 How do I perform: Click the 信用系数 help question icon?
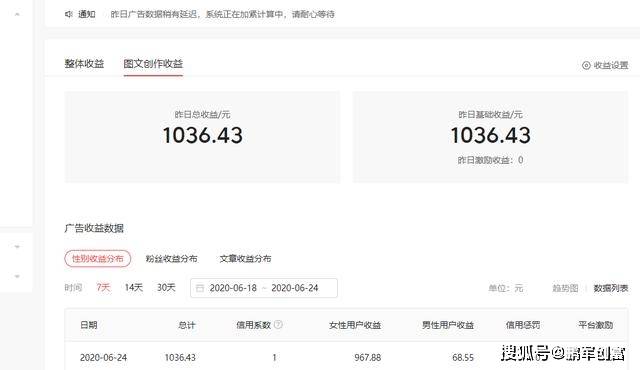(278, 325)
